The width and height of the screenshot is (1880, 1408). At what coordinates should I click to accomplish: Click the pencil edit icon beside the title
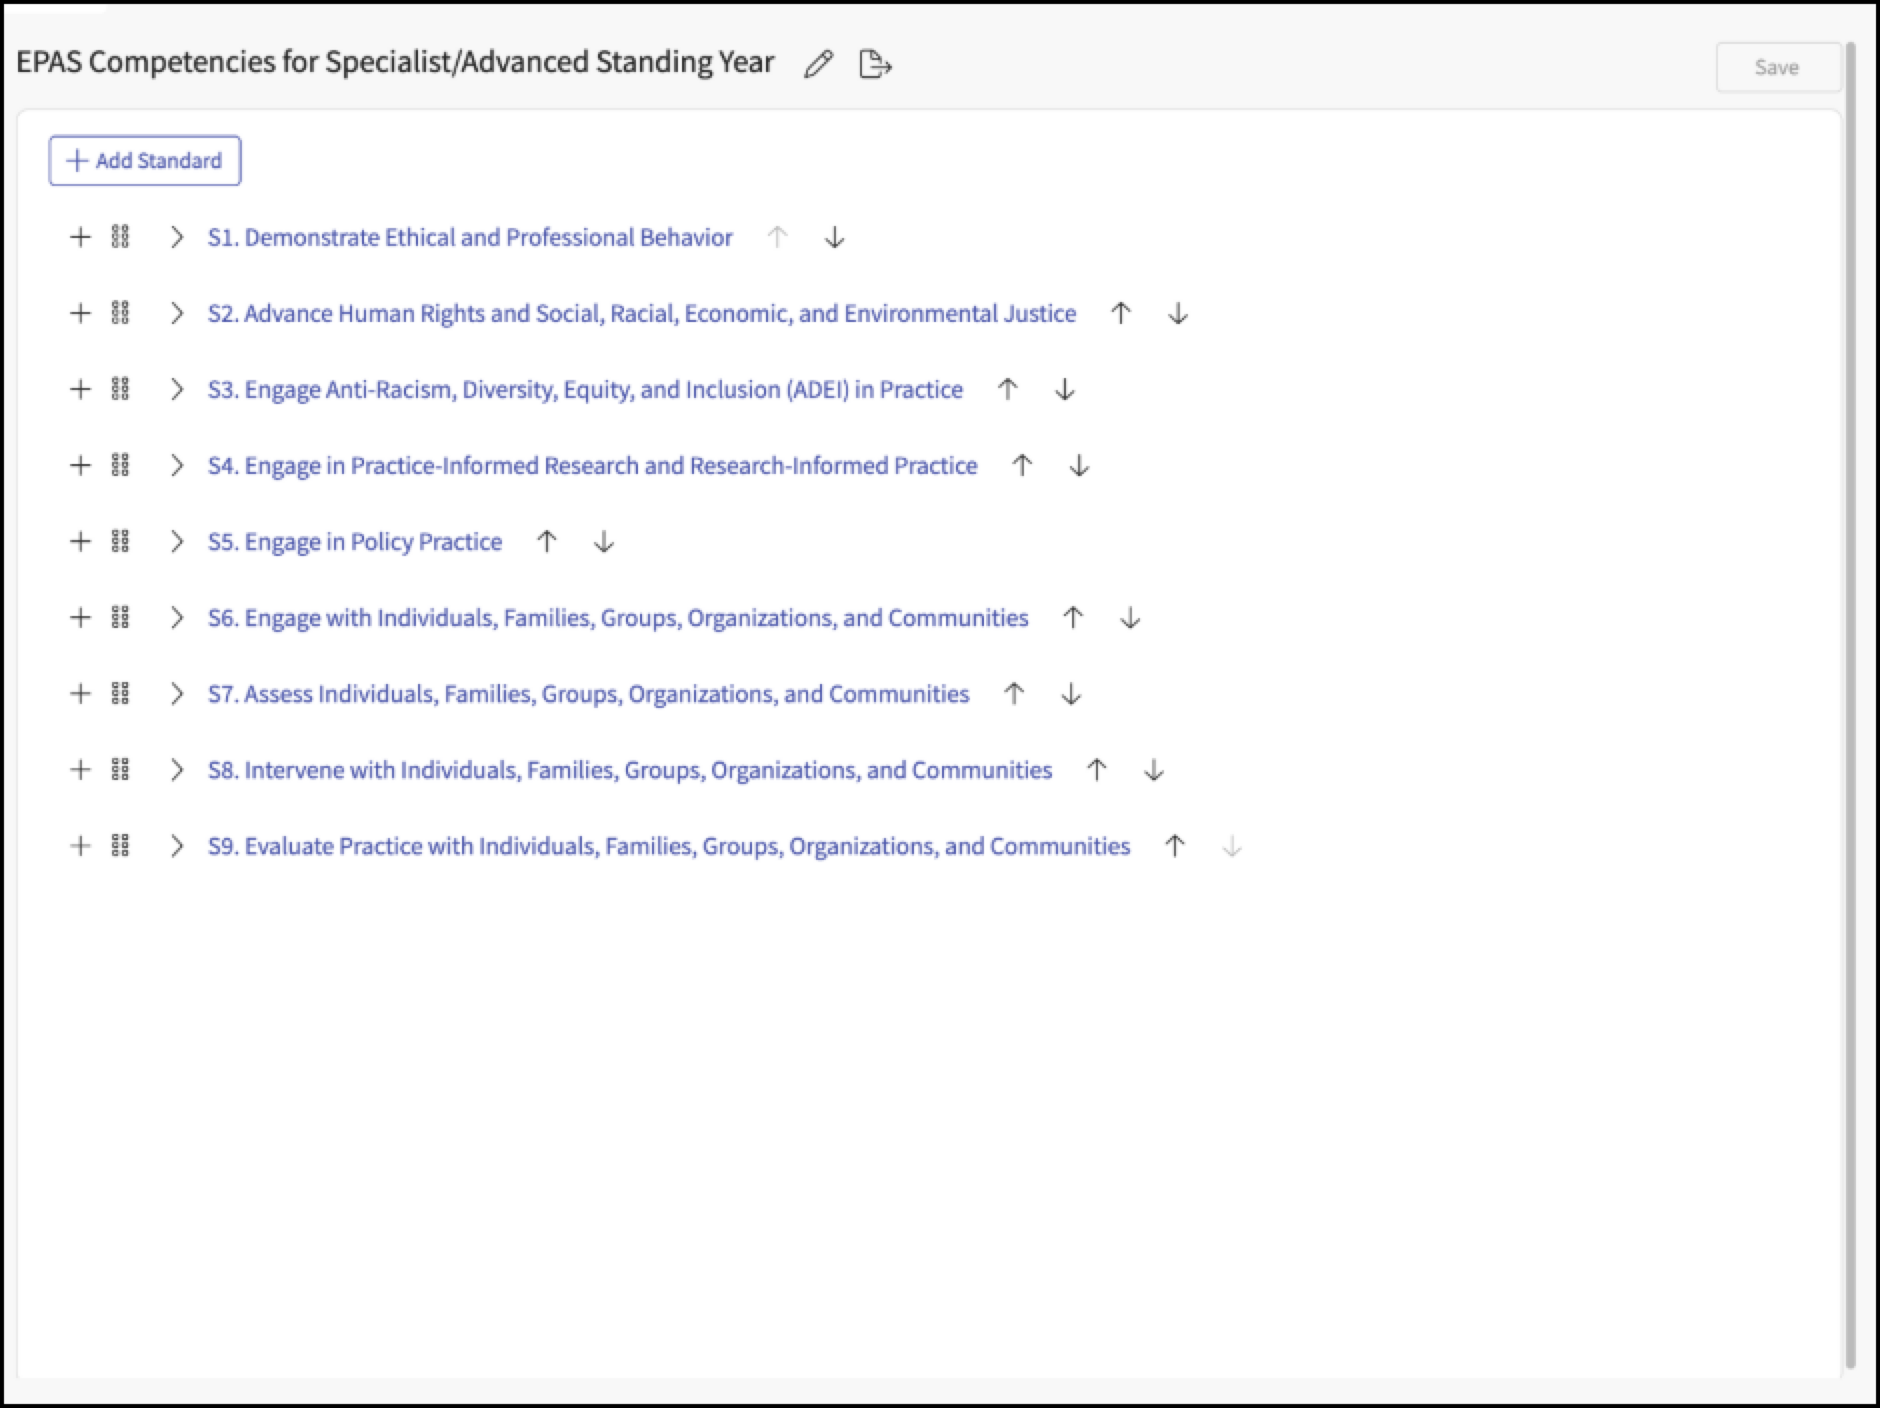pyautogui.click(x=818, y=65)
